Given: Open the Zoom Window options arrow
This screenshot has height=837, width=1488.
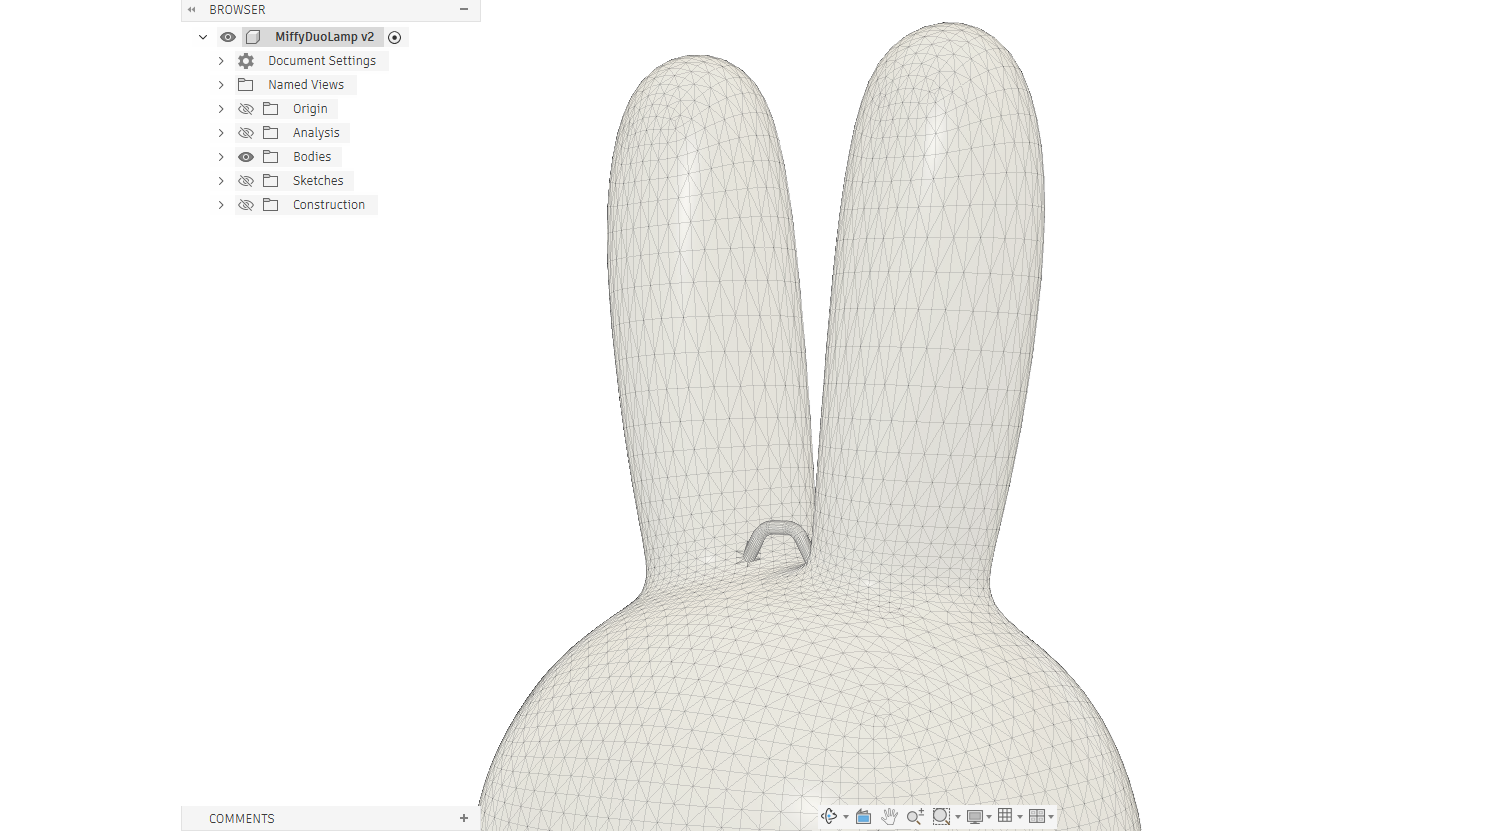Looking at the screenshot, I should click(x=958, y=818).
